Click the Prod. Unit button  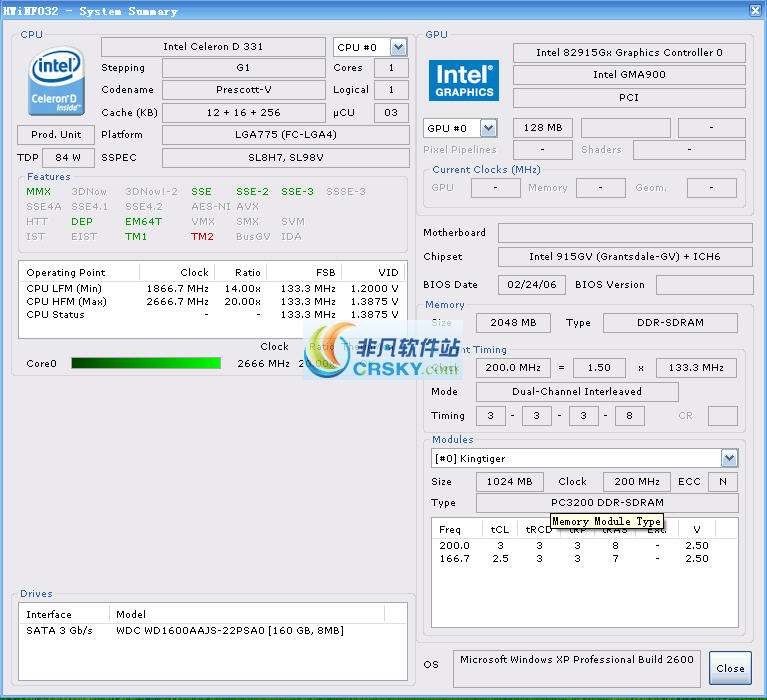click(56, 135)
